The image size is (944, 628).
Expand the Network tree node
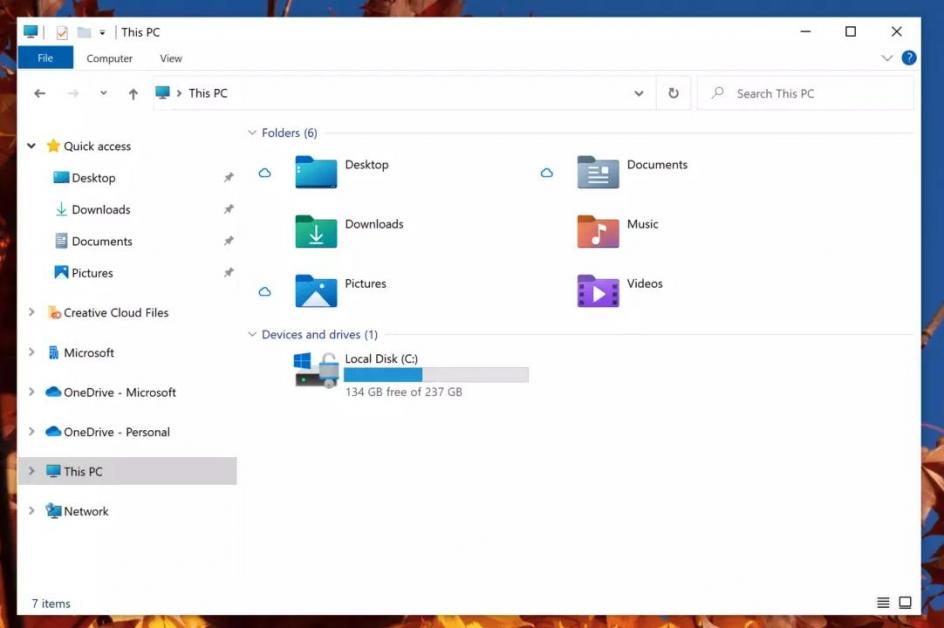31,511
